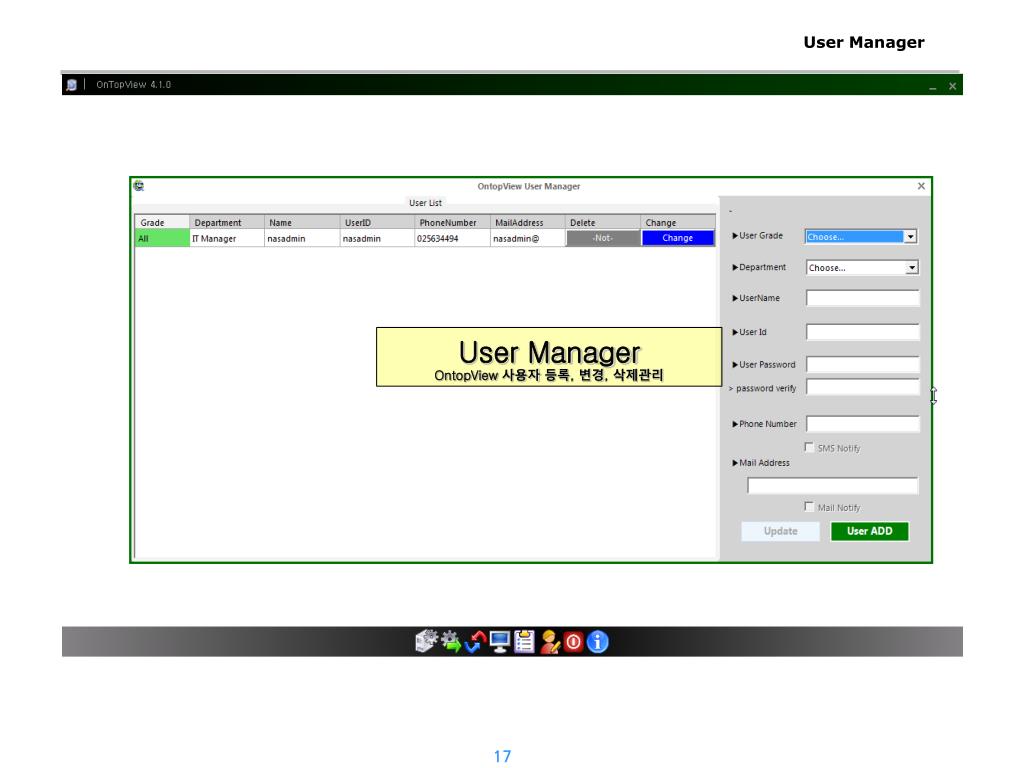The height and width of the screenshot is (768, 1024).
Task: Click the Department column header
Action: [227, 223]
